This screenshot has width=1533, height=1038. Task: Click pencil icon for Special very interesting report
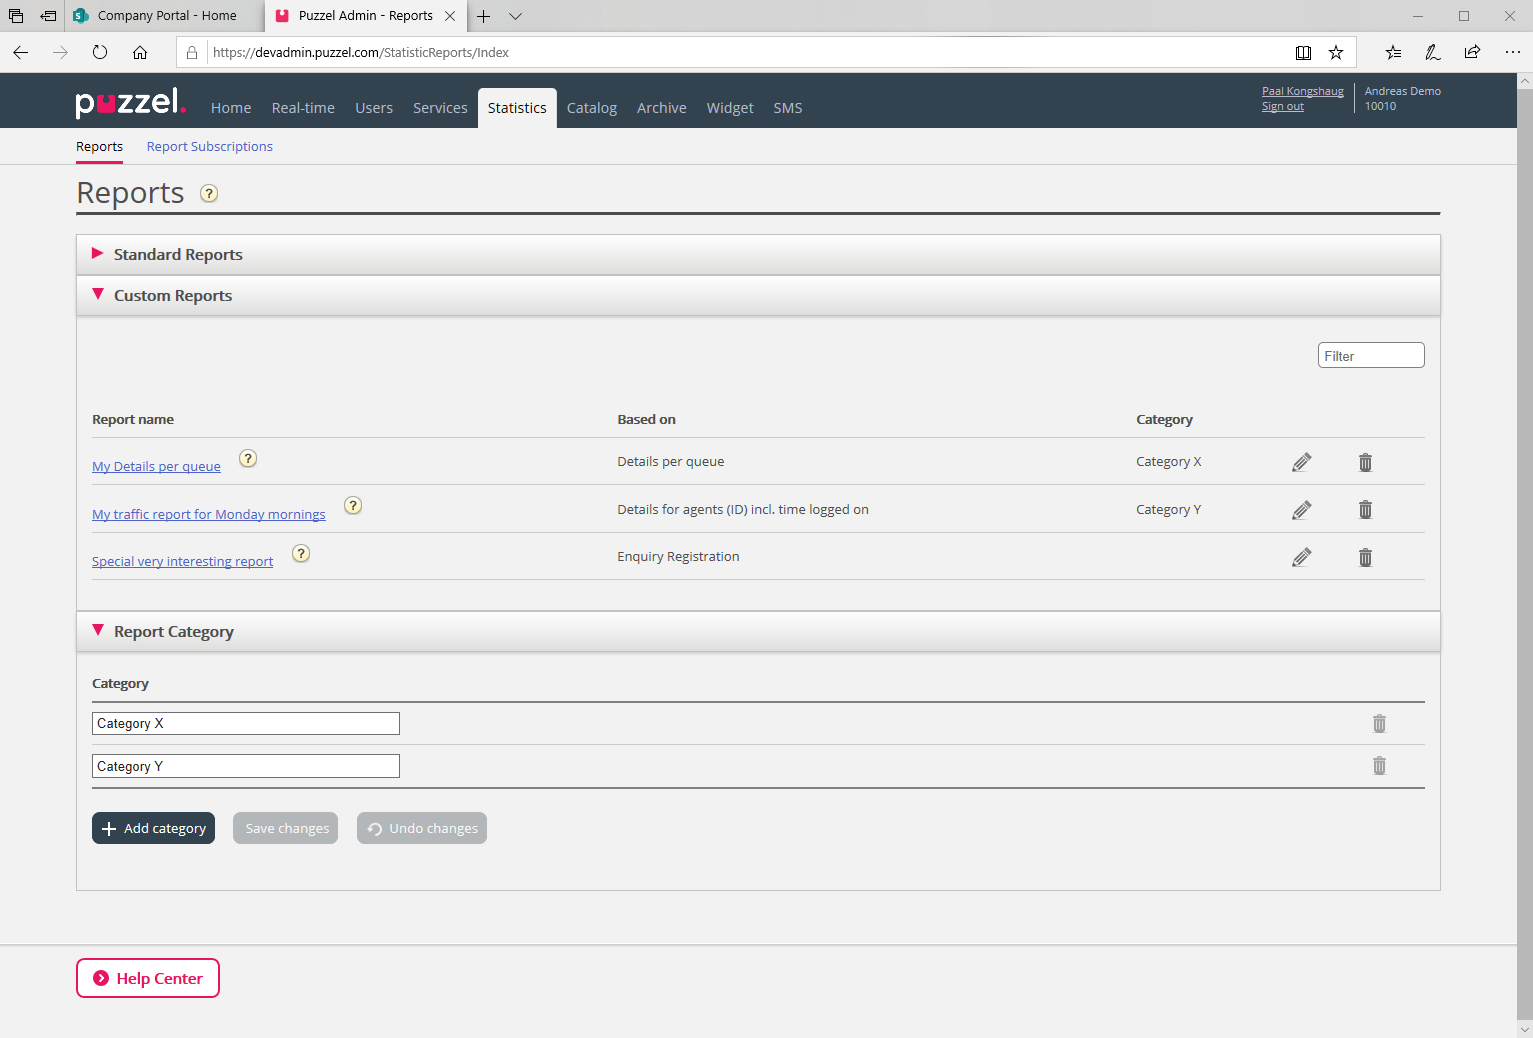tap(1301, 558)
